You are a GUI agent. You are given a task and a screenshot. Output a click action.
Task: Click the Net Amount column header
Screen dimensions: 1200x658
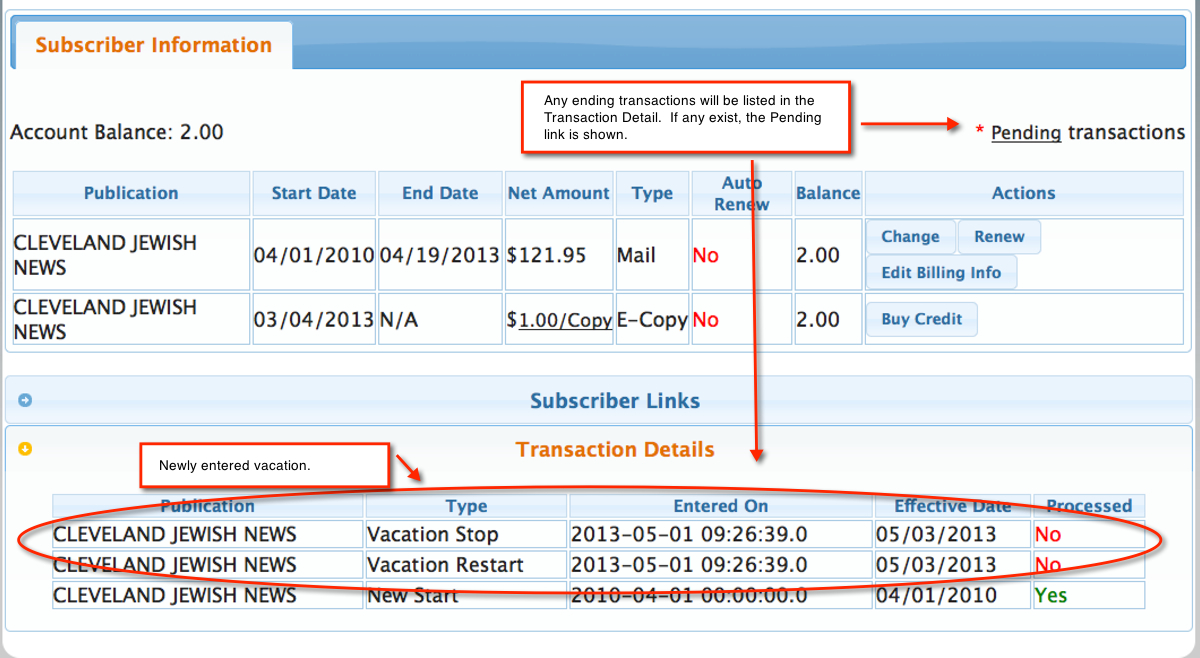point(559,193)
